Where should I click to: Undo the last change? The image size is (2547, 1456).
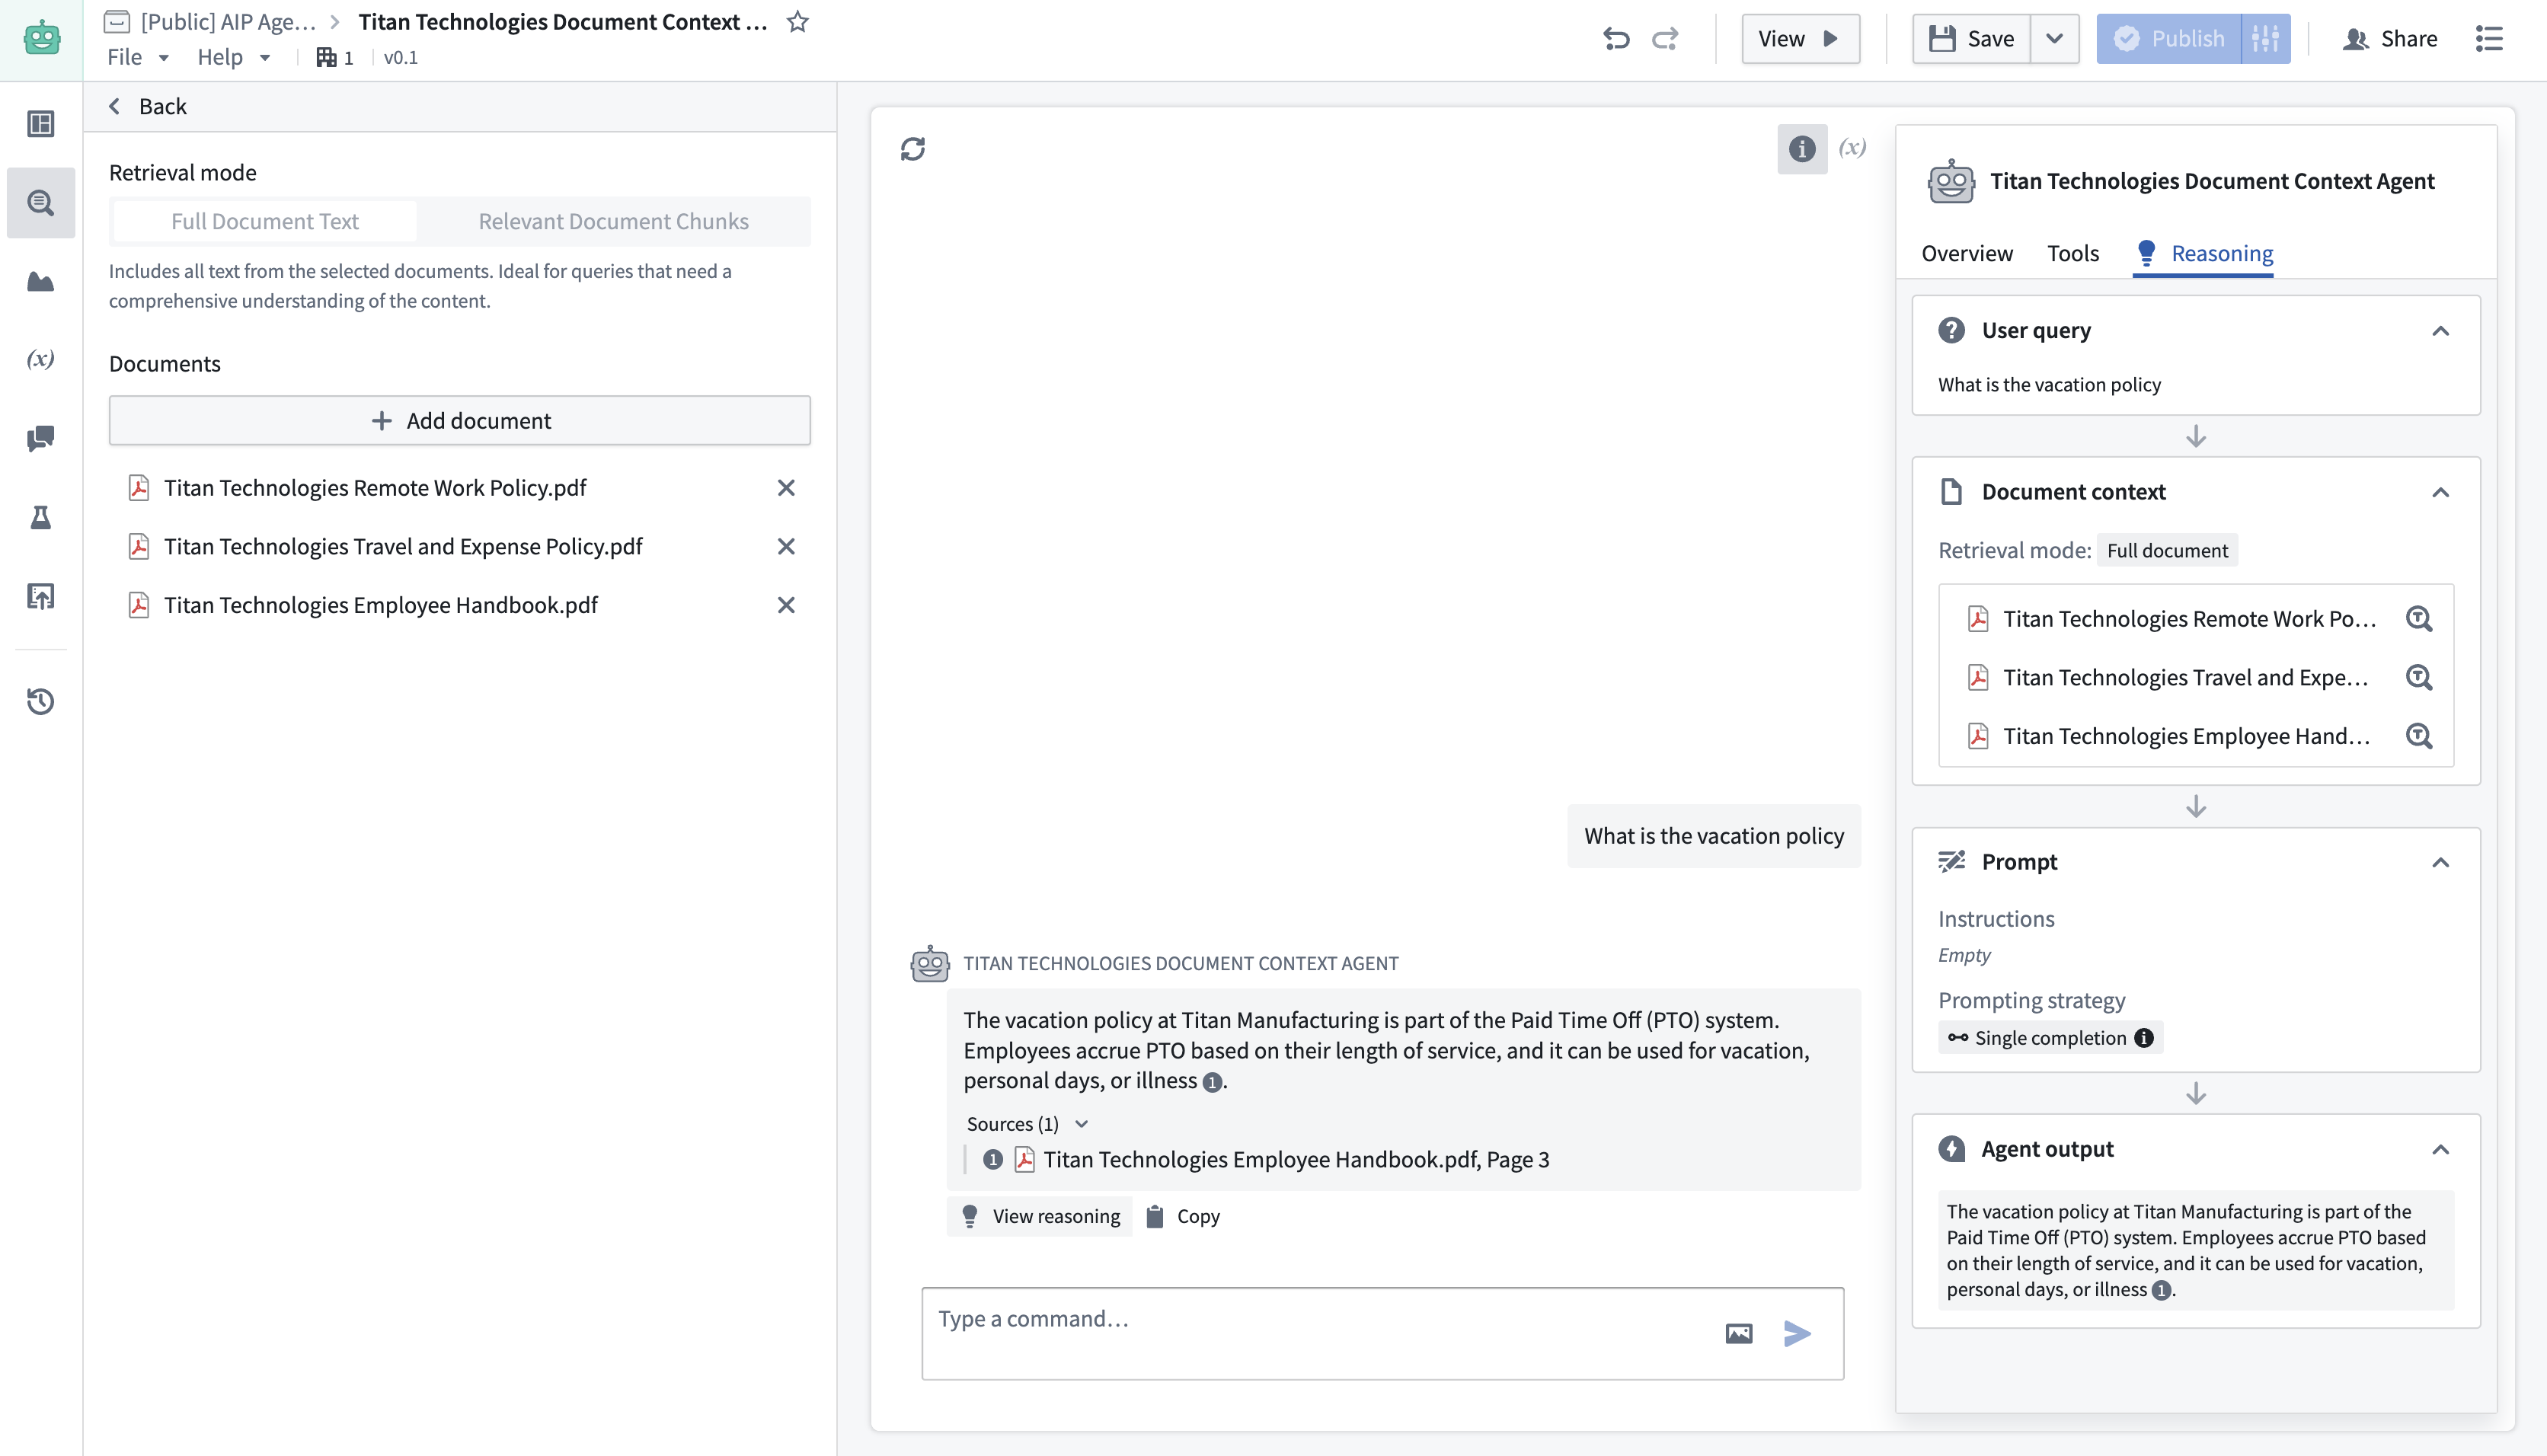pyautogui.click(x=1617, y=38)
